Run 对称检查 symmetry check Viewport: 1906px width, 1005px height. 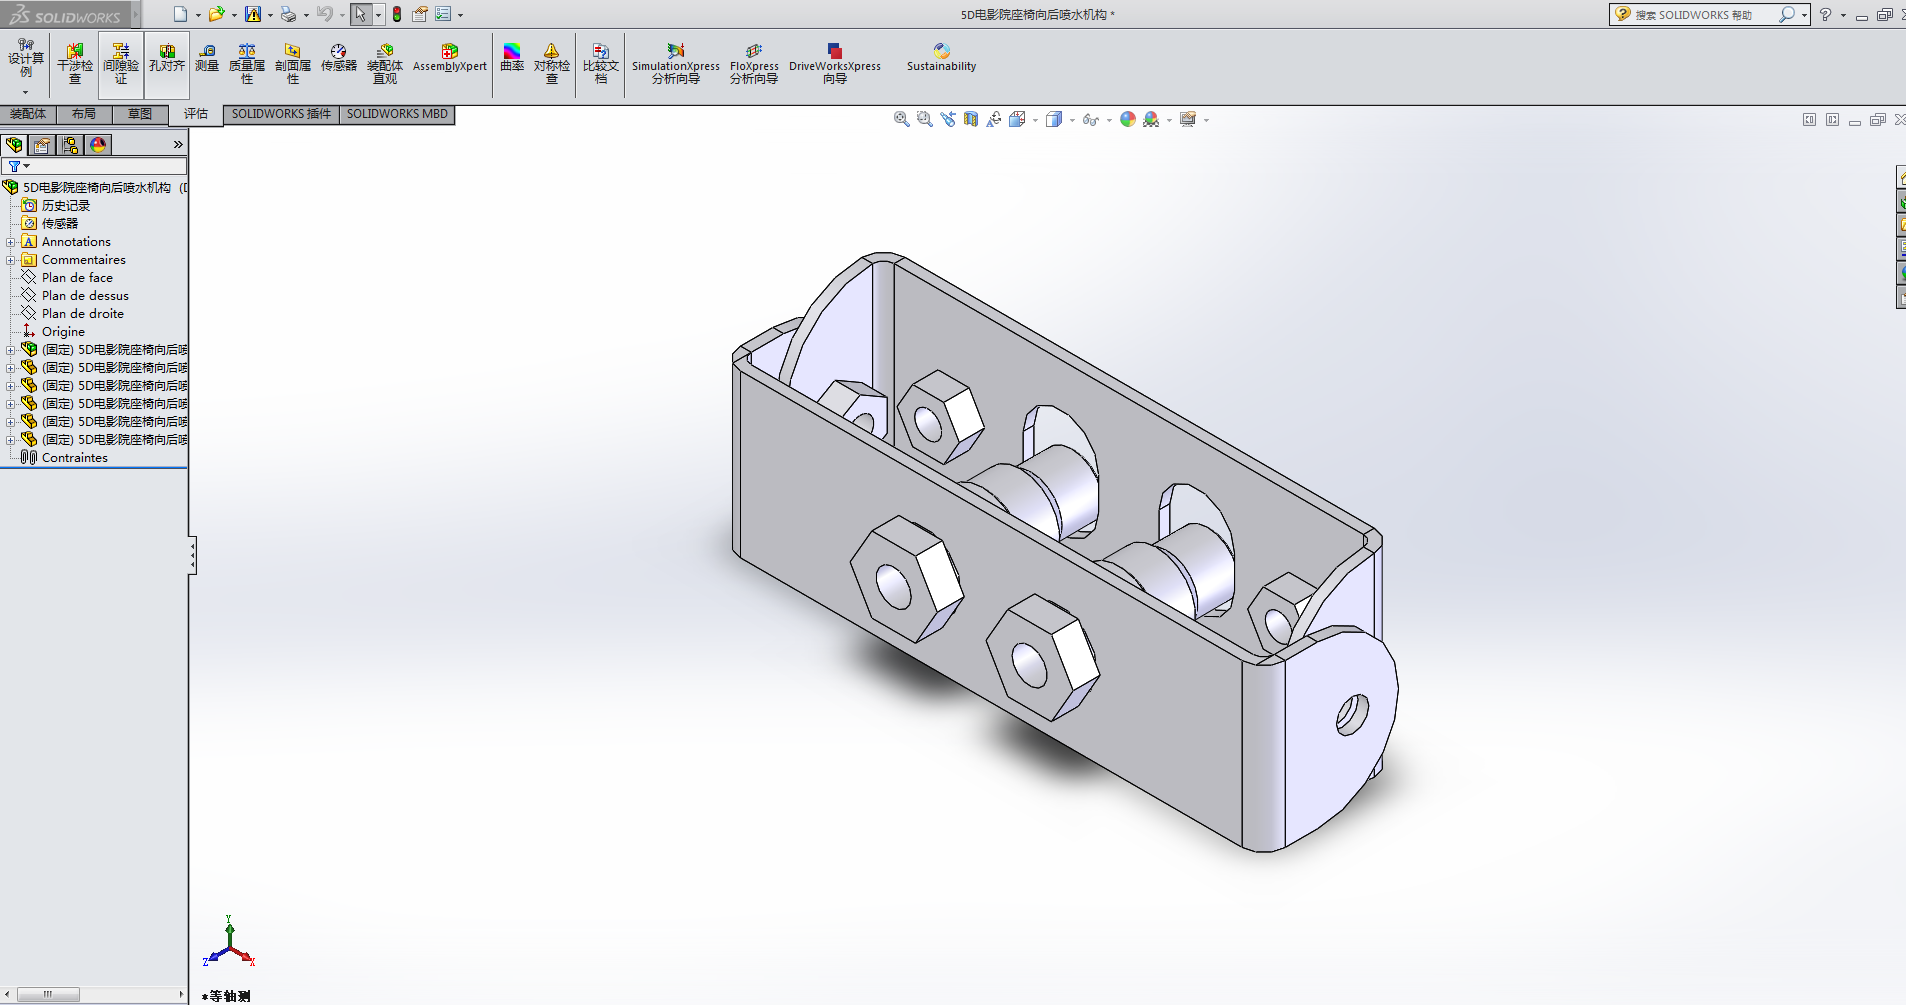point(552,64)
